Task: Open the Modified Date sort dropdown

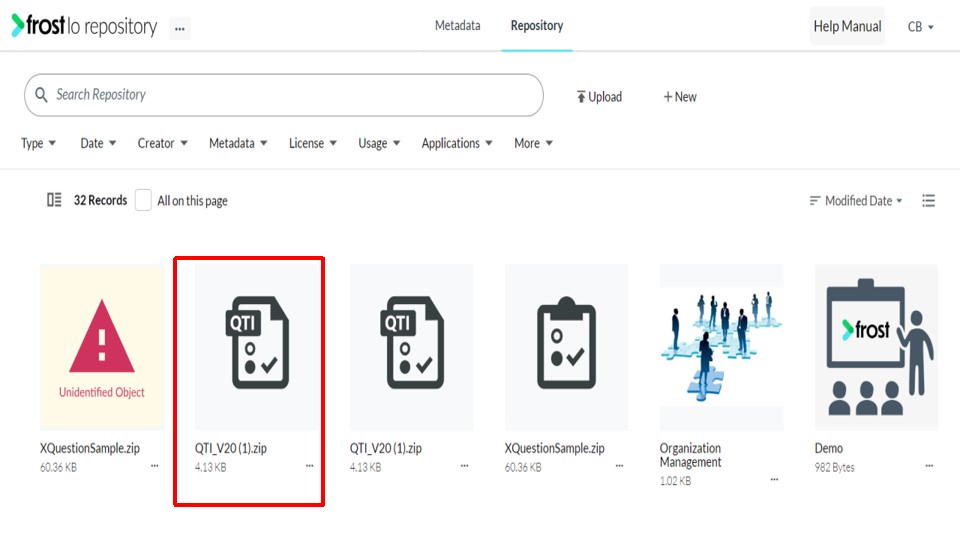Action: point(856,201)
